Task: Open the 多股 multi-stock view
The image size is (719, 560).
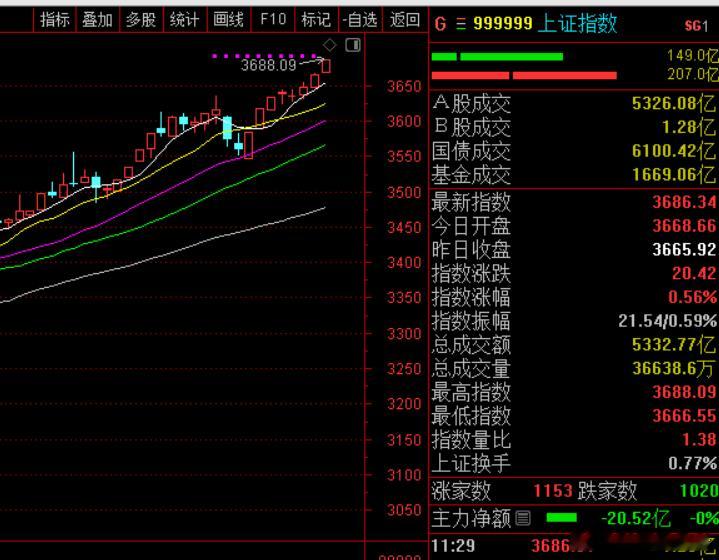Action: 140,20
